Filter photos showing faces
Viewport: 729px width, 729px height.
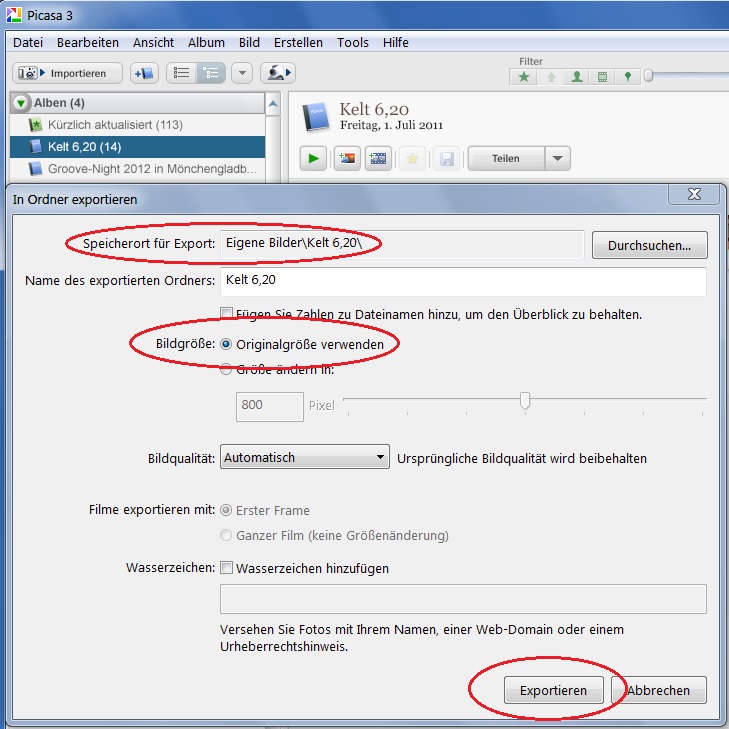click(x=576, y=77)
